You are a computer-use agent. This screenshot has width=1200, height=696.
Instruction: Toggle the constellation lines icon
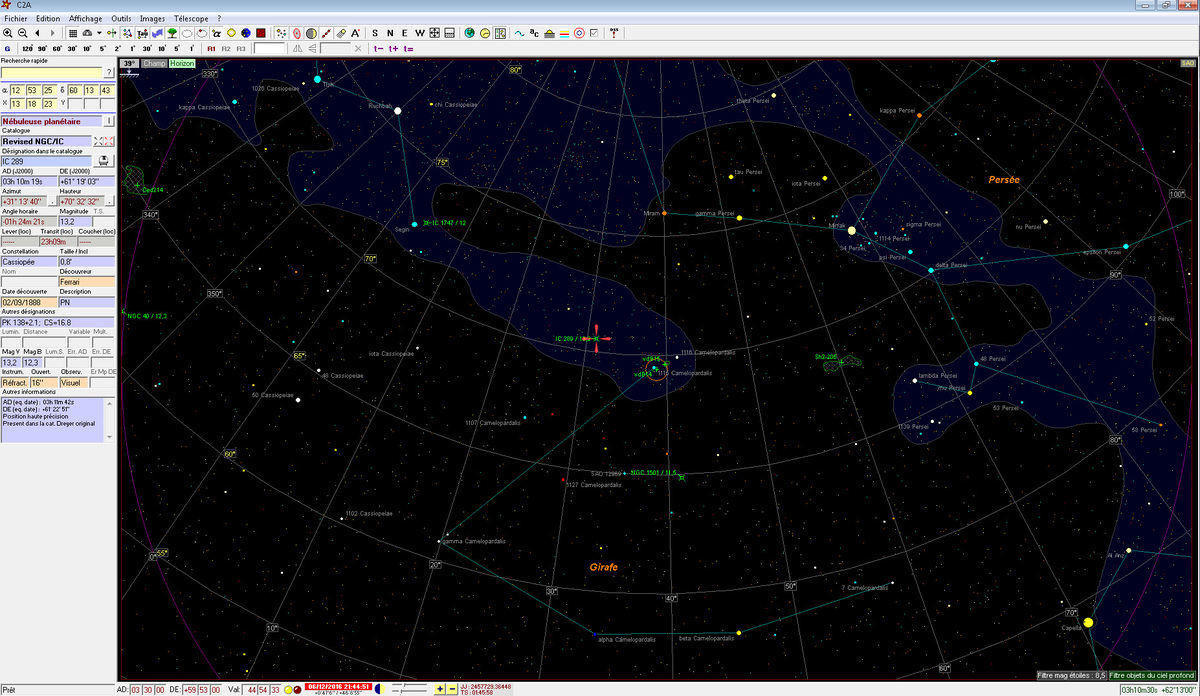127,33
